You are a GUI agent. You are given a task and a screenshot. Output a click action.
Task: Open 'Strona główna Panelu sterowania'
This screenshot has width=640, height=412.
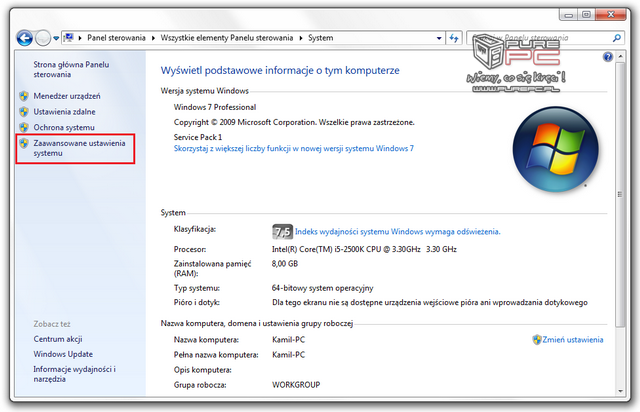pos(71,69)
